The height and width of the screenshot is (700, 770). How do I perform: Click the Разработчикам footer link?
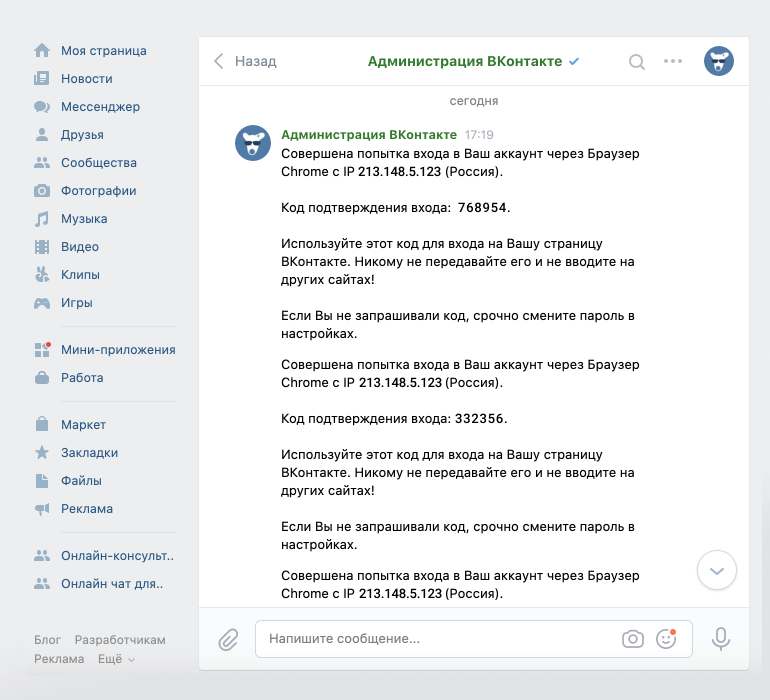tap(120, 640)
